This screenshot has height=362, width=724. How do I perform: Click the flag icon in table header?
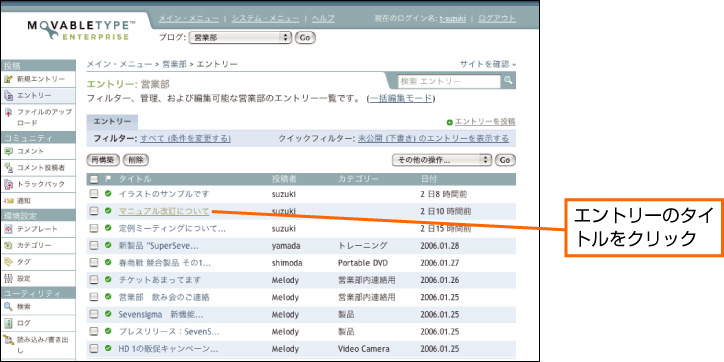point(108,179)
